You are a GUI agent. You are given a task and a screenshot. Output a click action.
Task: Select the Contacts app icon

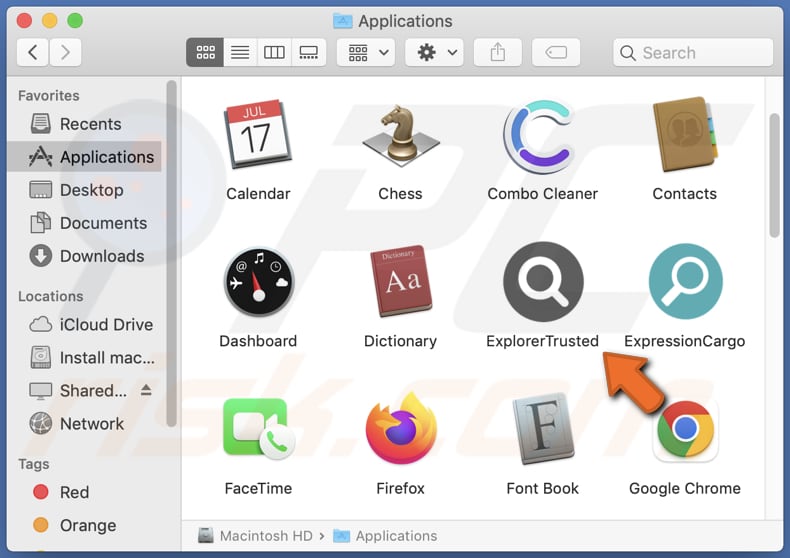click(x=685, y=134)
